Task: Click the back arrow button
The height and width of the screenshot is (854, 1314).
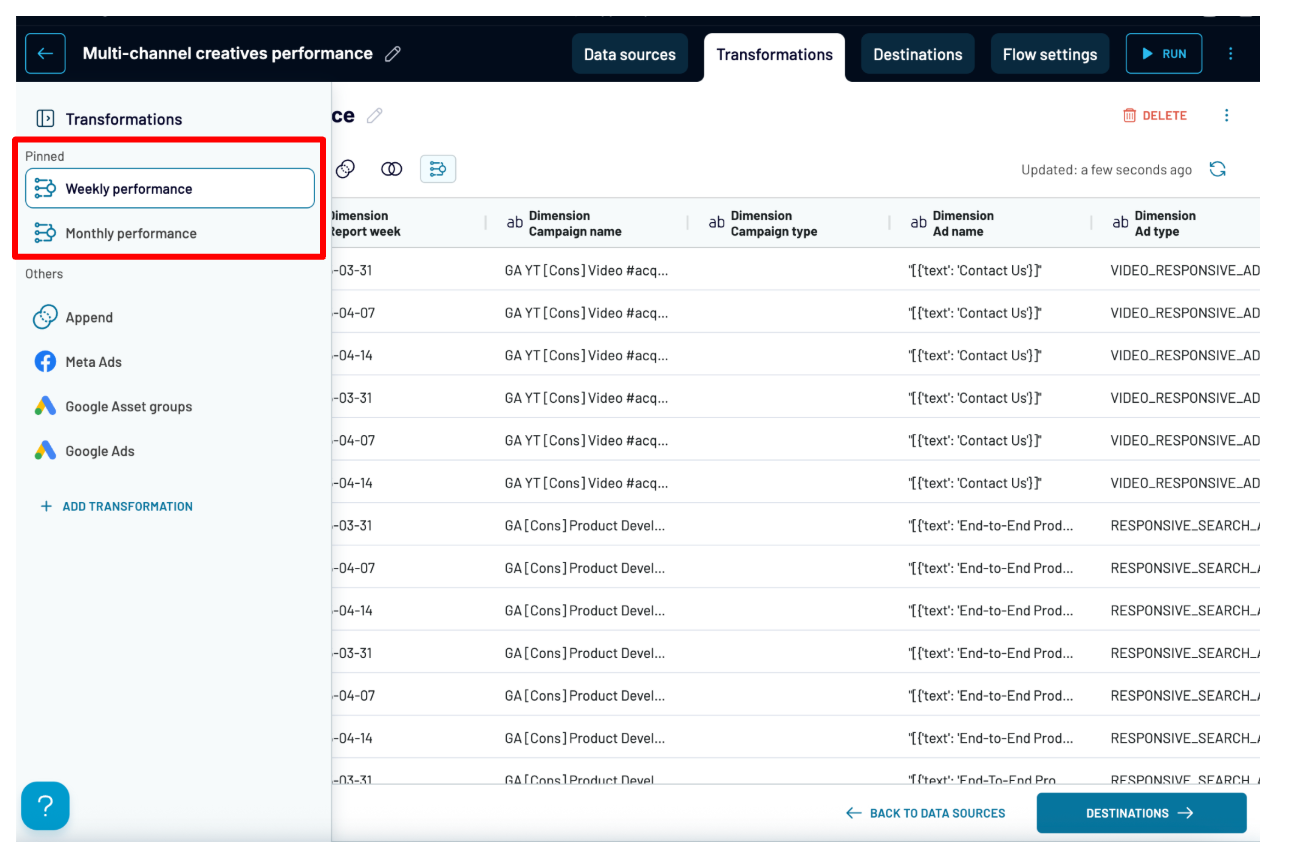Action: [x=45, y=54]
